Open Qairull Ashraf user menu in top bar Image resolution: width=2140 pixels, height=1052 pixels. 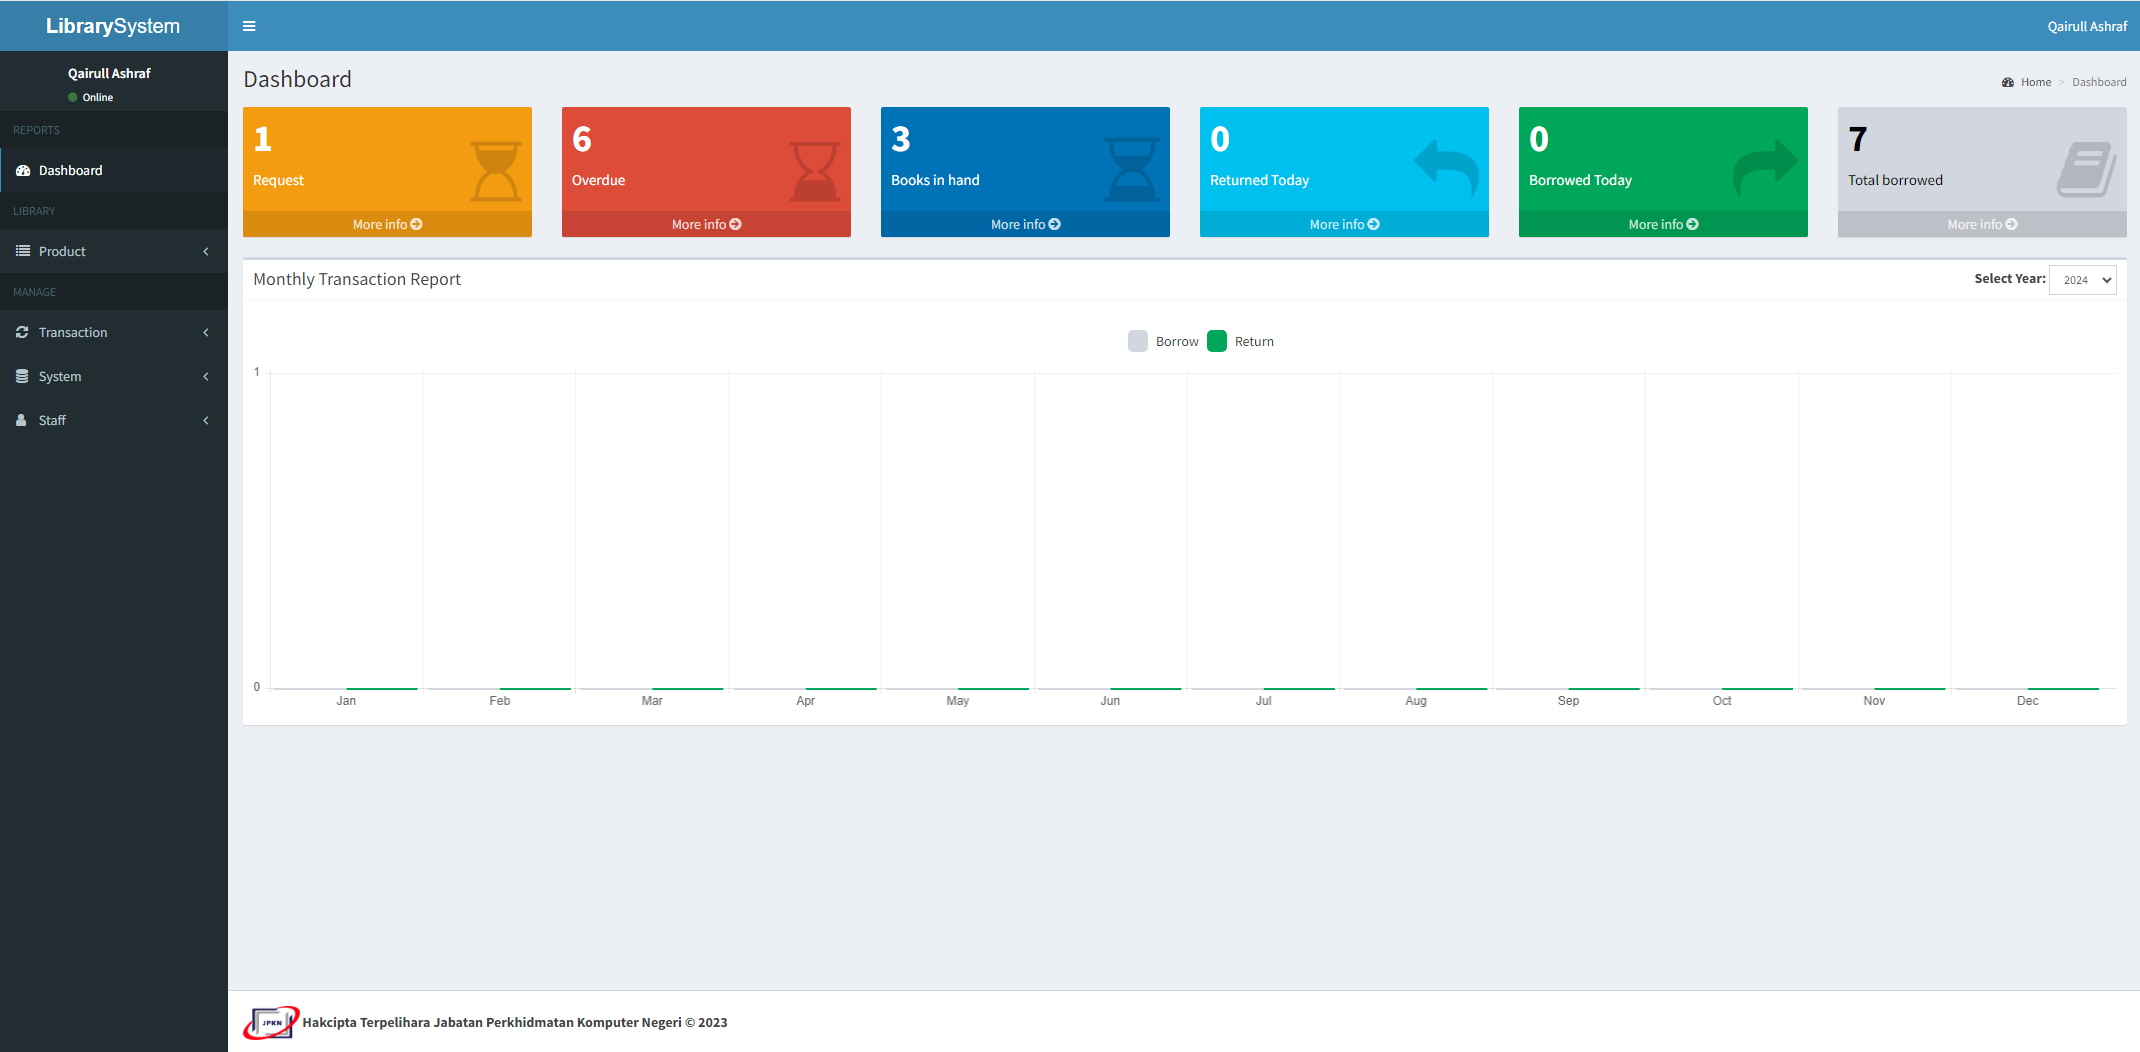[x=2086, y=26]
